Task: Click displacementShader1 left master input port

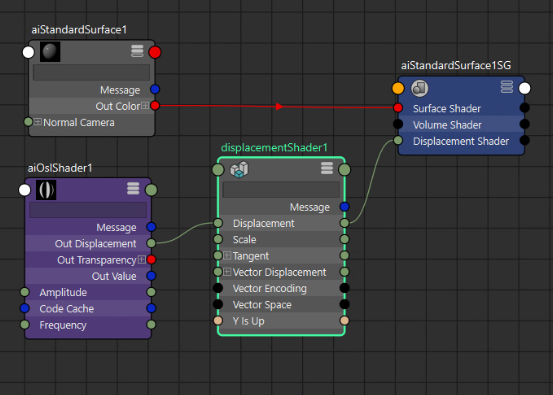Action: coord(218,170)
